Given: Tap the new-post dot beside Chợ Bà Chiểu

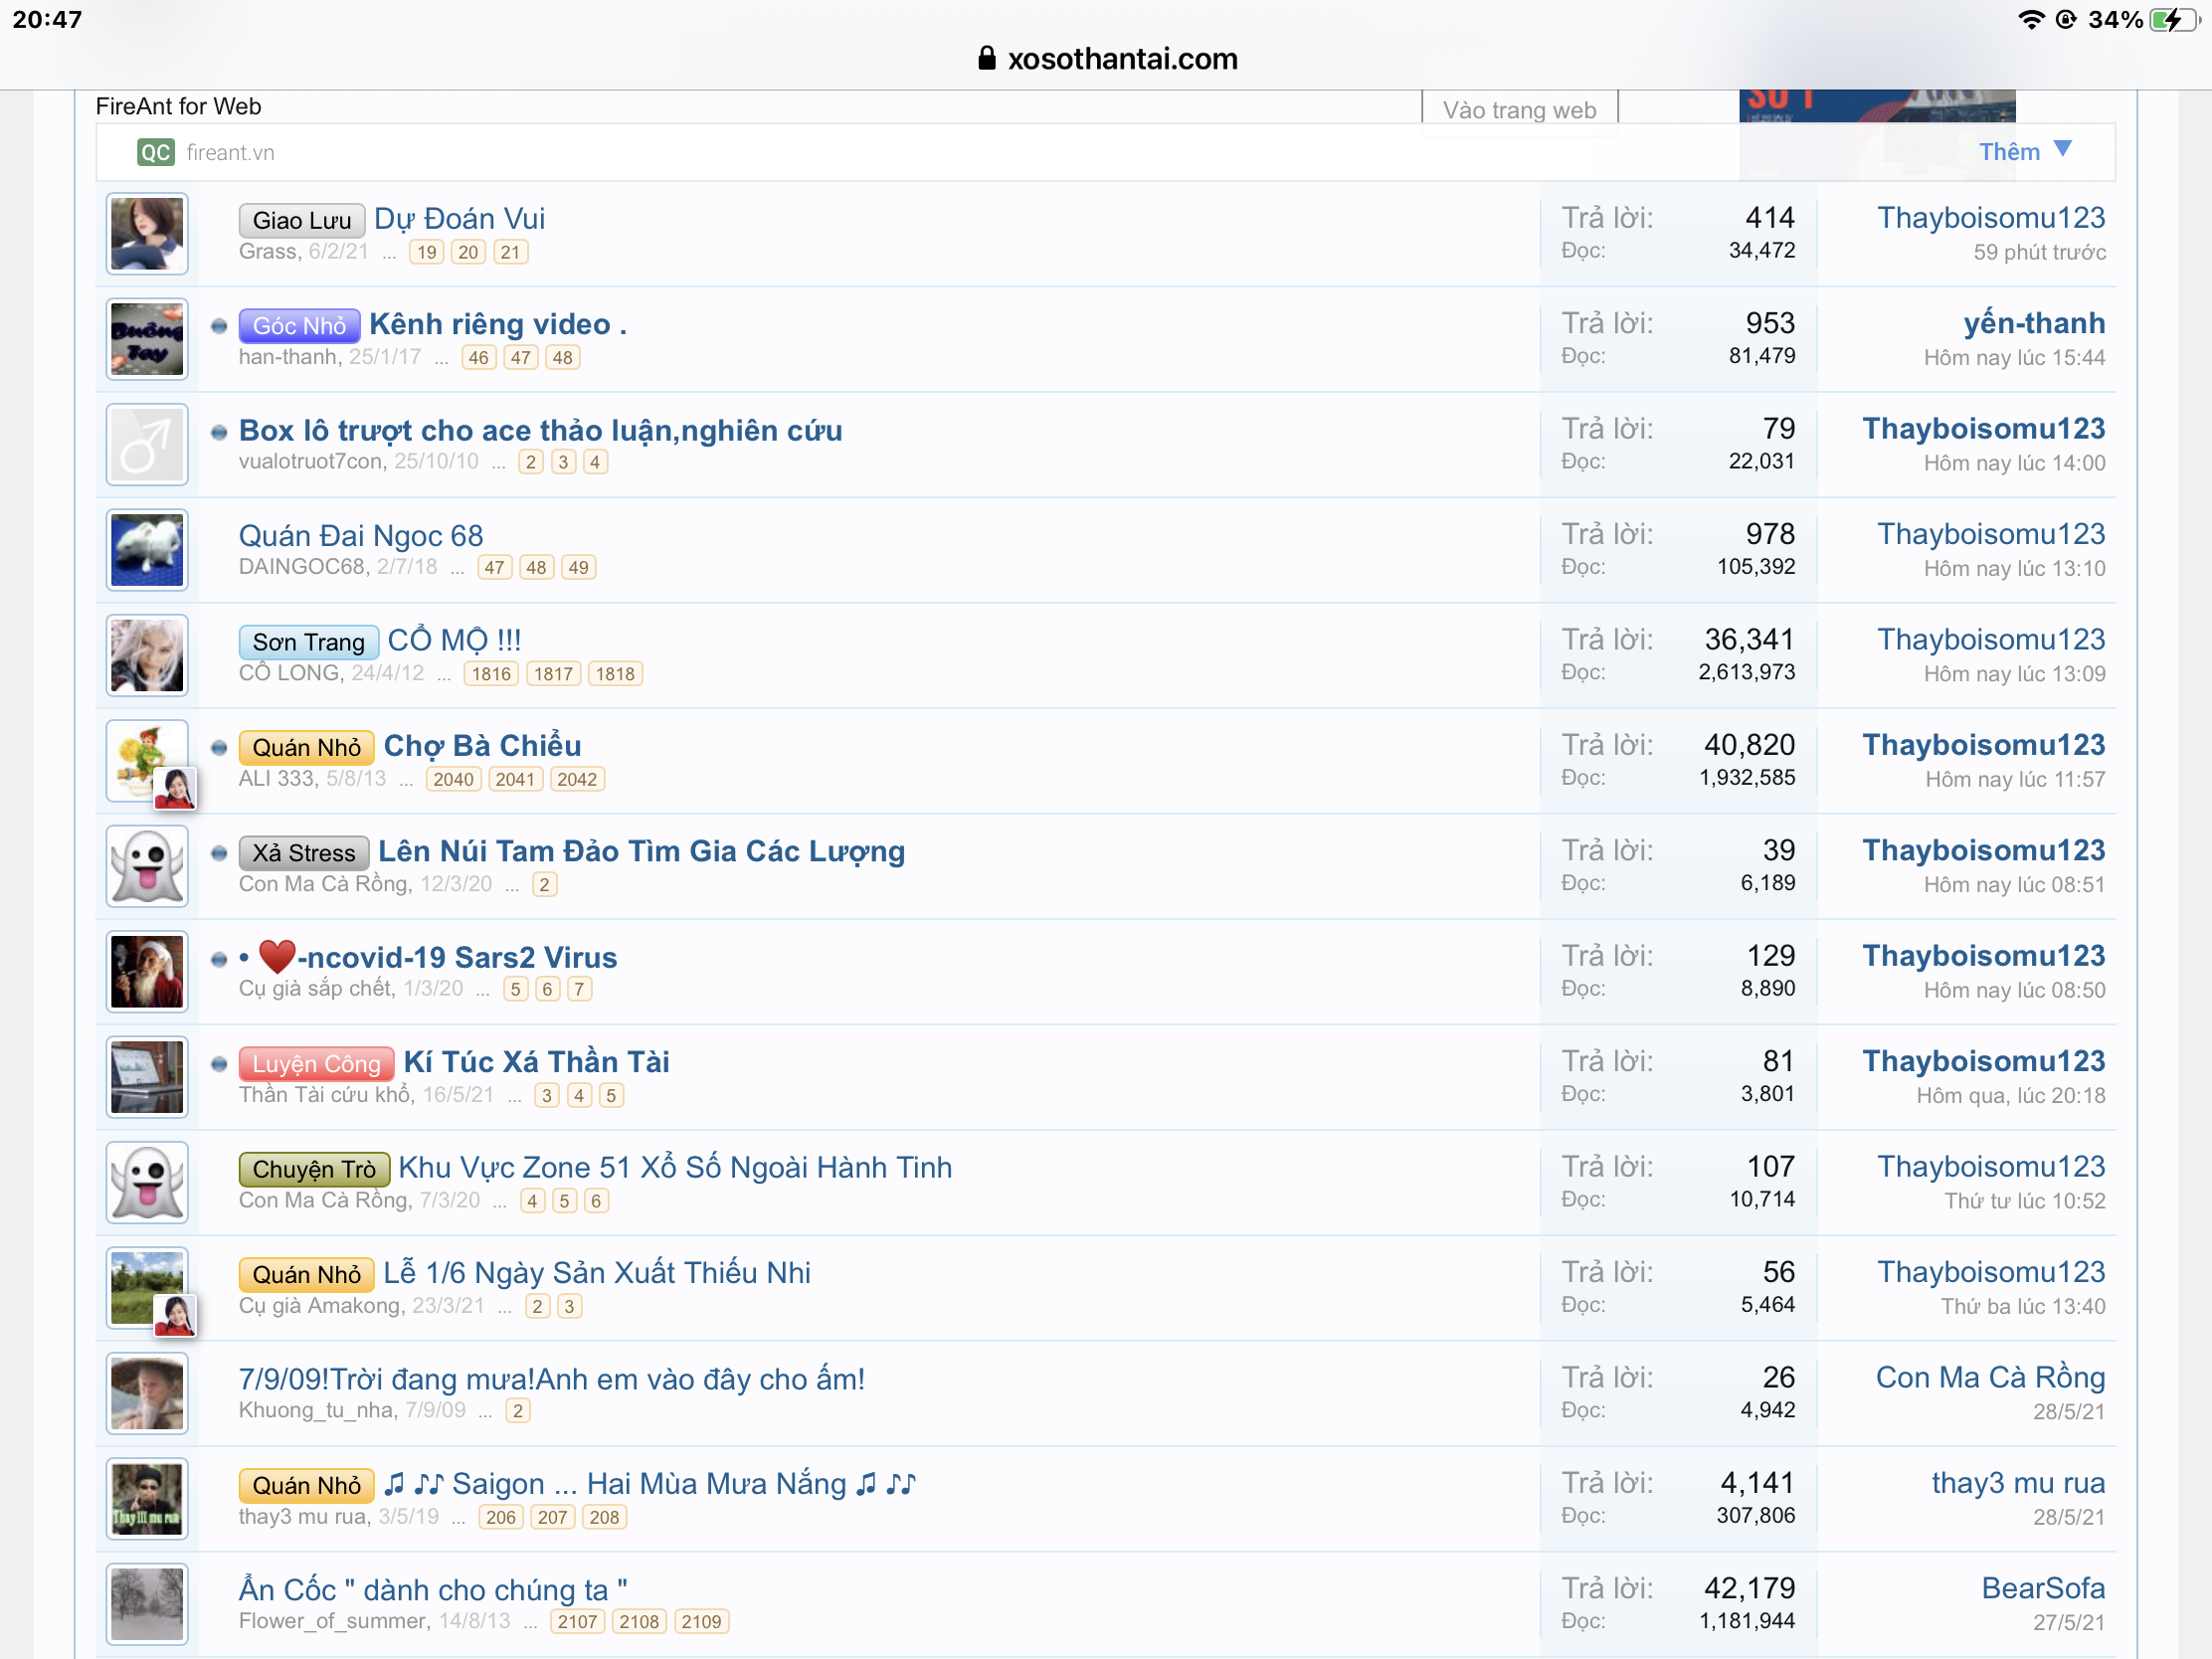Looking at the screenshot, I should tap(219, 748).
